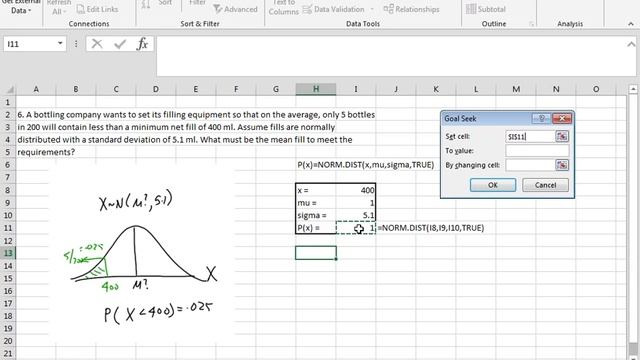The width and height of the screenshot is (640, 360).
Task: Select row 2 header
Action: click(8, 115)
